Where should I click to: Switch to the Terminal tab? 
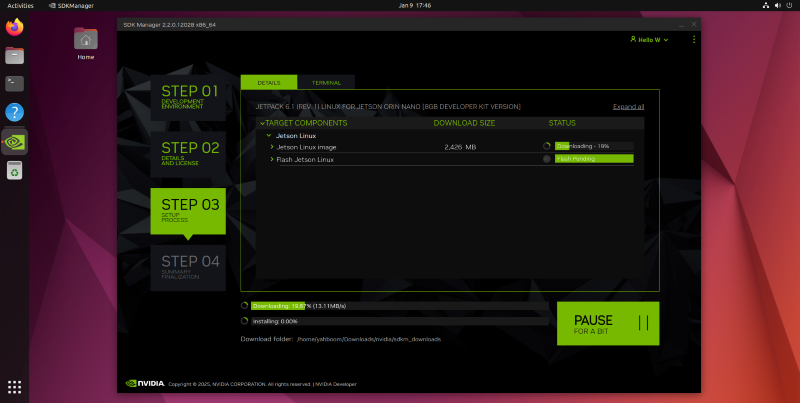click(x=325, y=83)
